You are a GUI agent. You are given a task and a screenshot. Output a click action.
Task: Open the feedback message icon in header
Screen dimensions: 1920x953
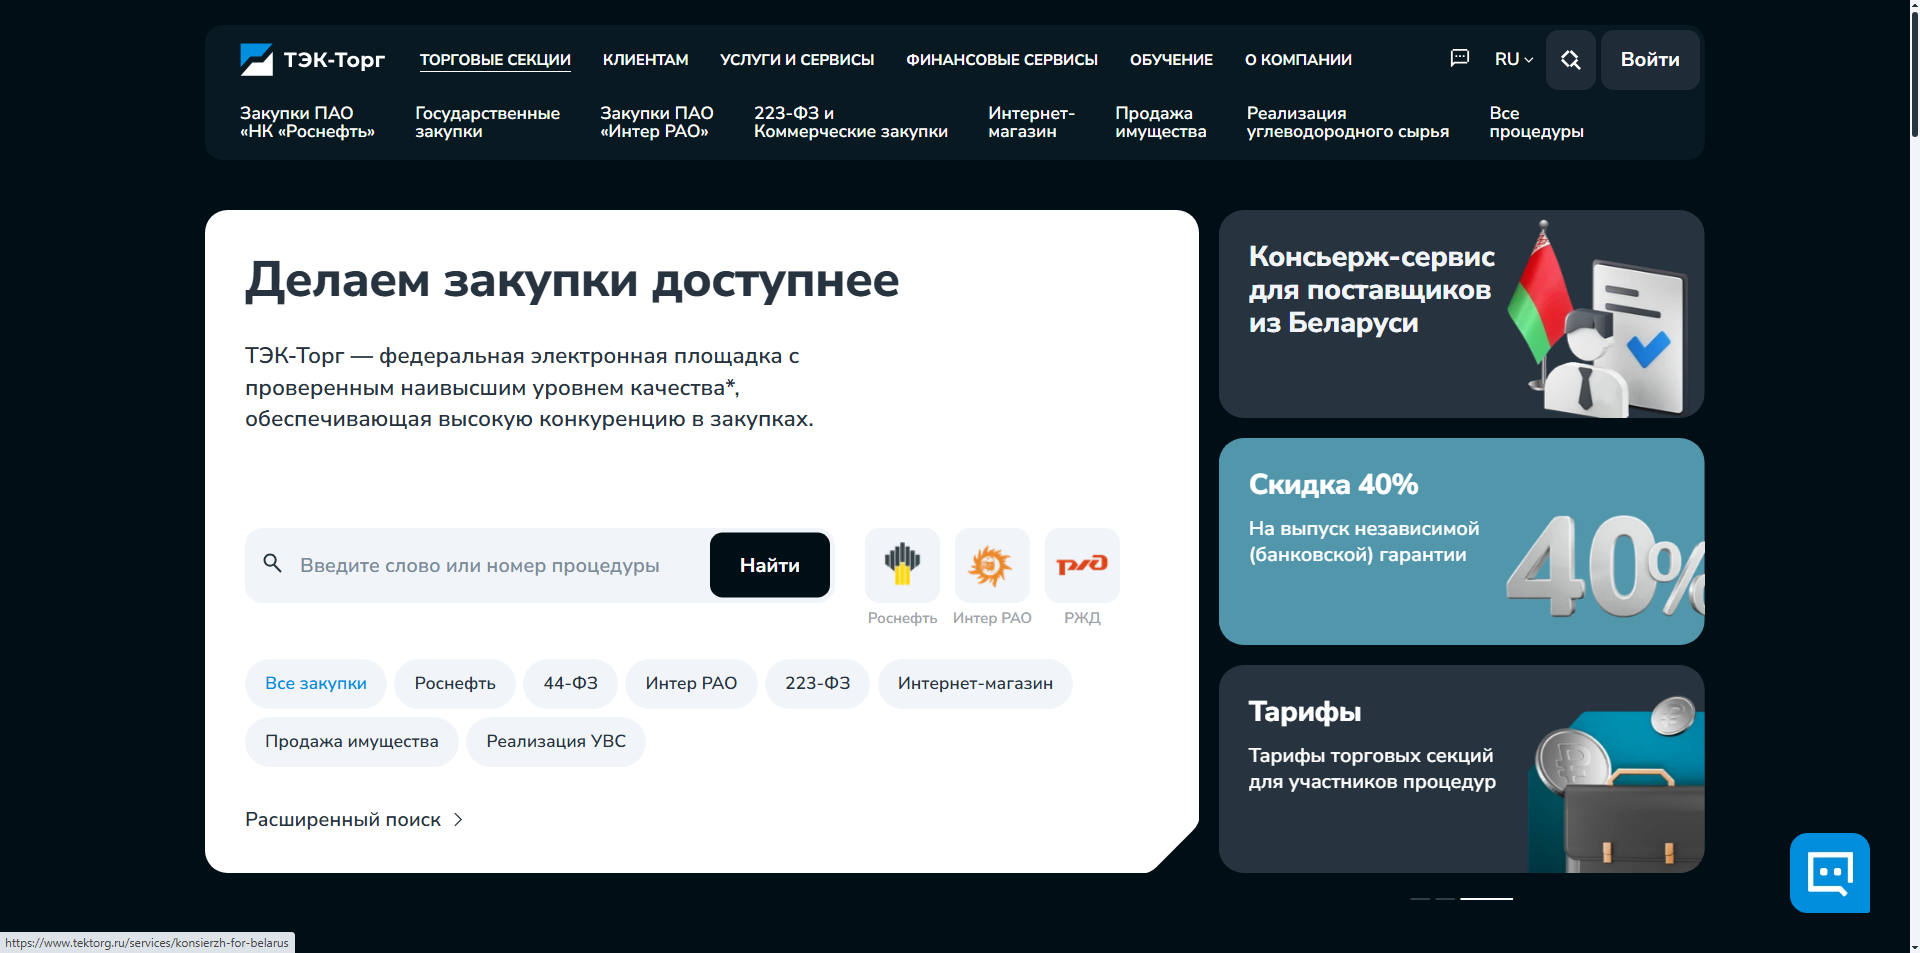1460,58
